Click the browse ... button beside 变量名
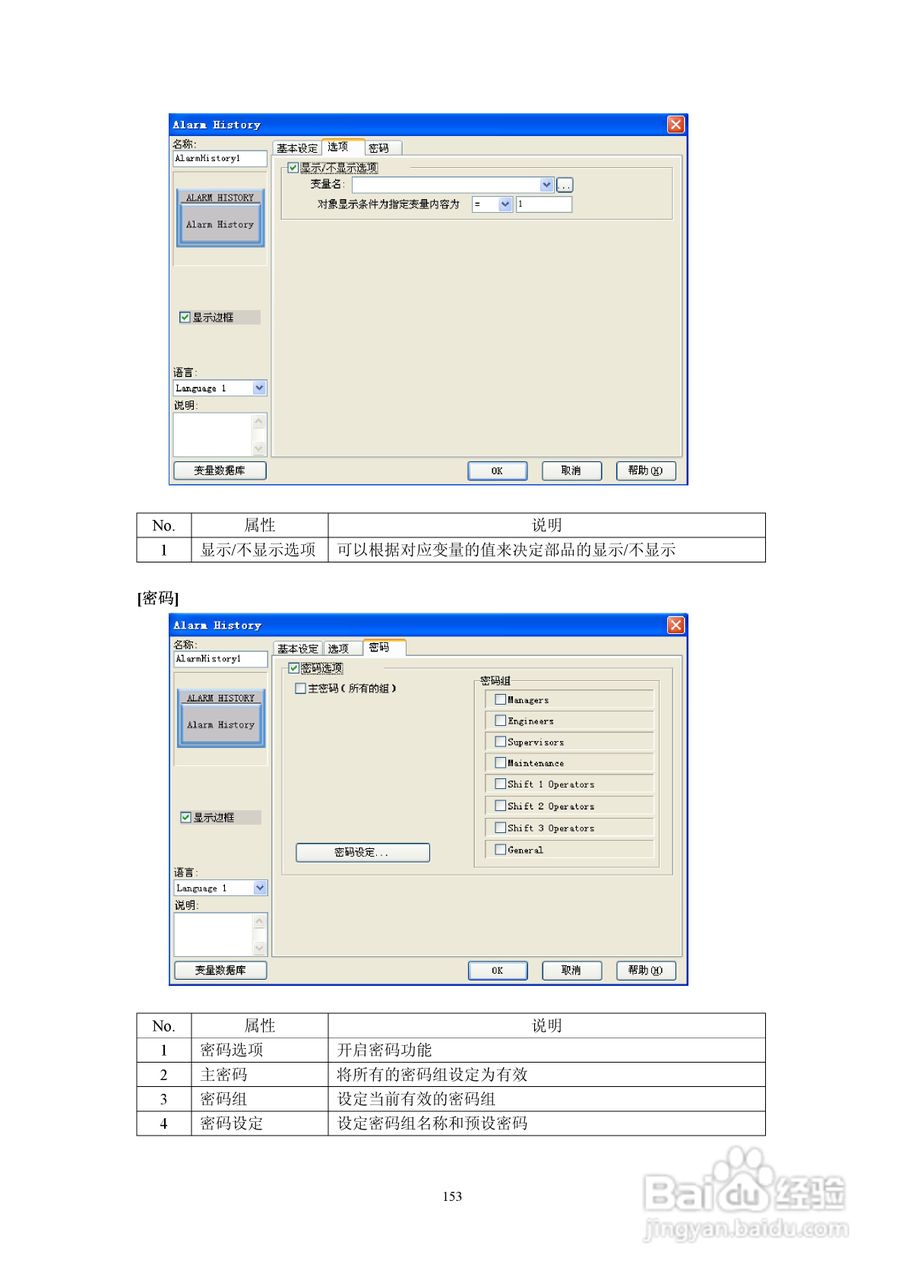This screenshot has height=1280, width=905. pyautogui.click(x=564, y=184)
